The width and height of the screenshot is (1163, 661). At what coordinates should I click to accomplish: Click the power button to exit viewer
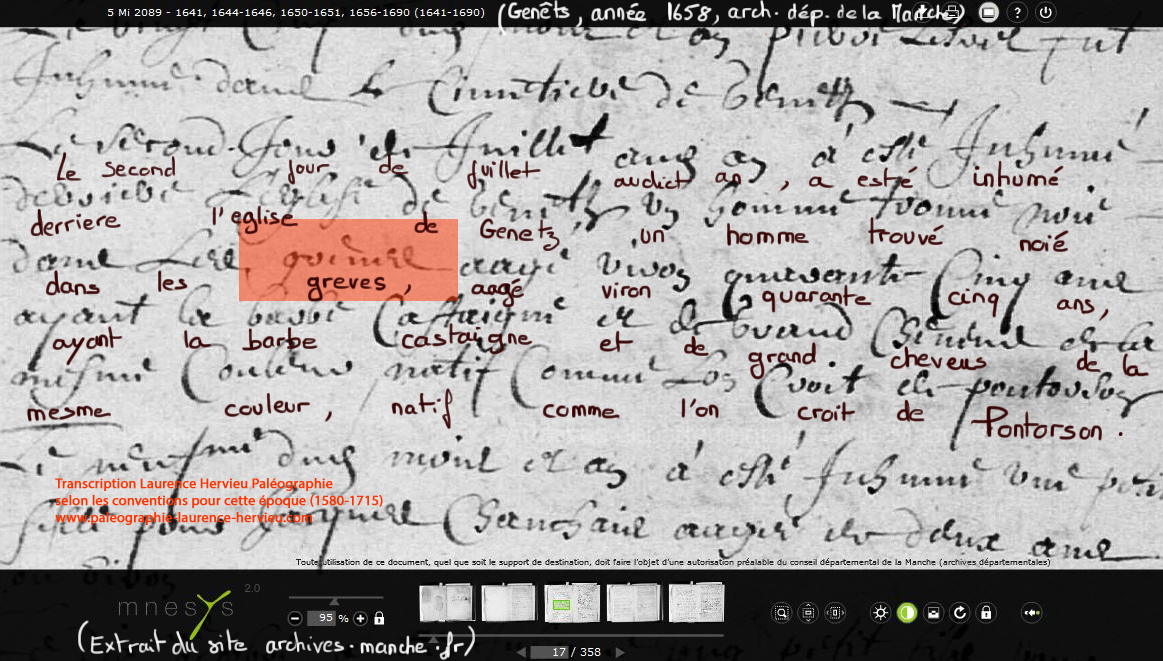1046,13
